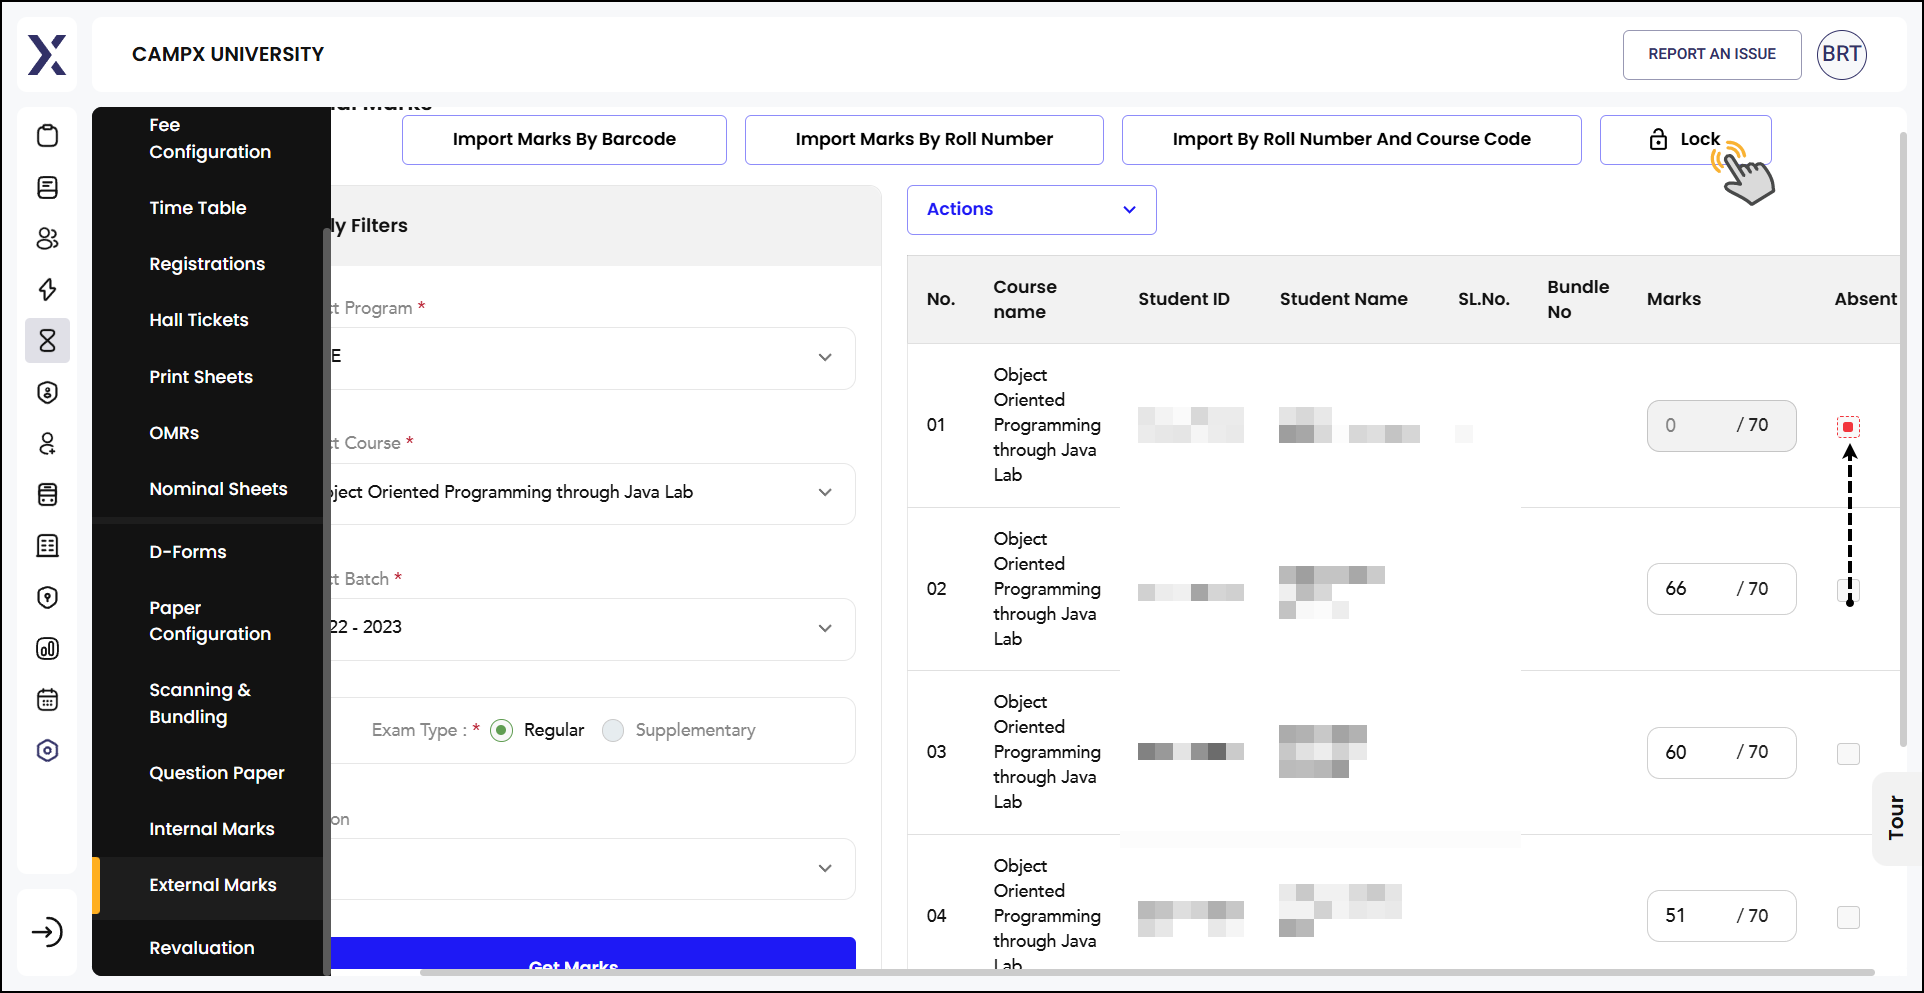Open the hexagon settings sidebar icon
This screenshot has width=1924, height=993.
47,751
